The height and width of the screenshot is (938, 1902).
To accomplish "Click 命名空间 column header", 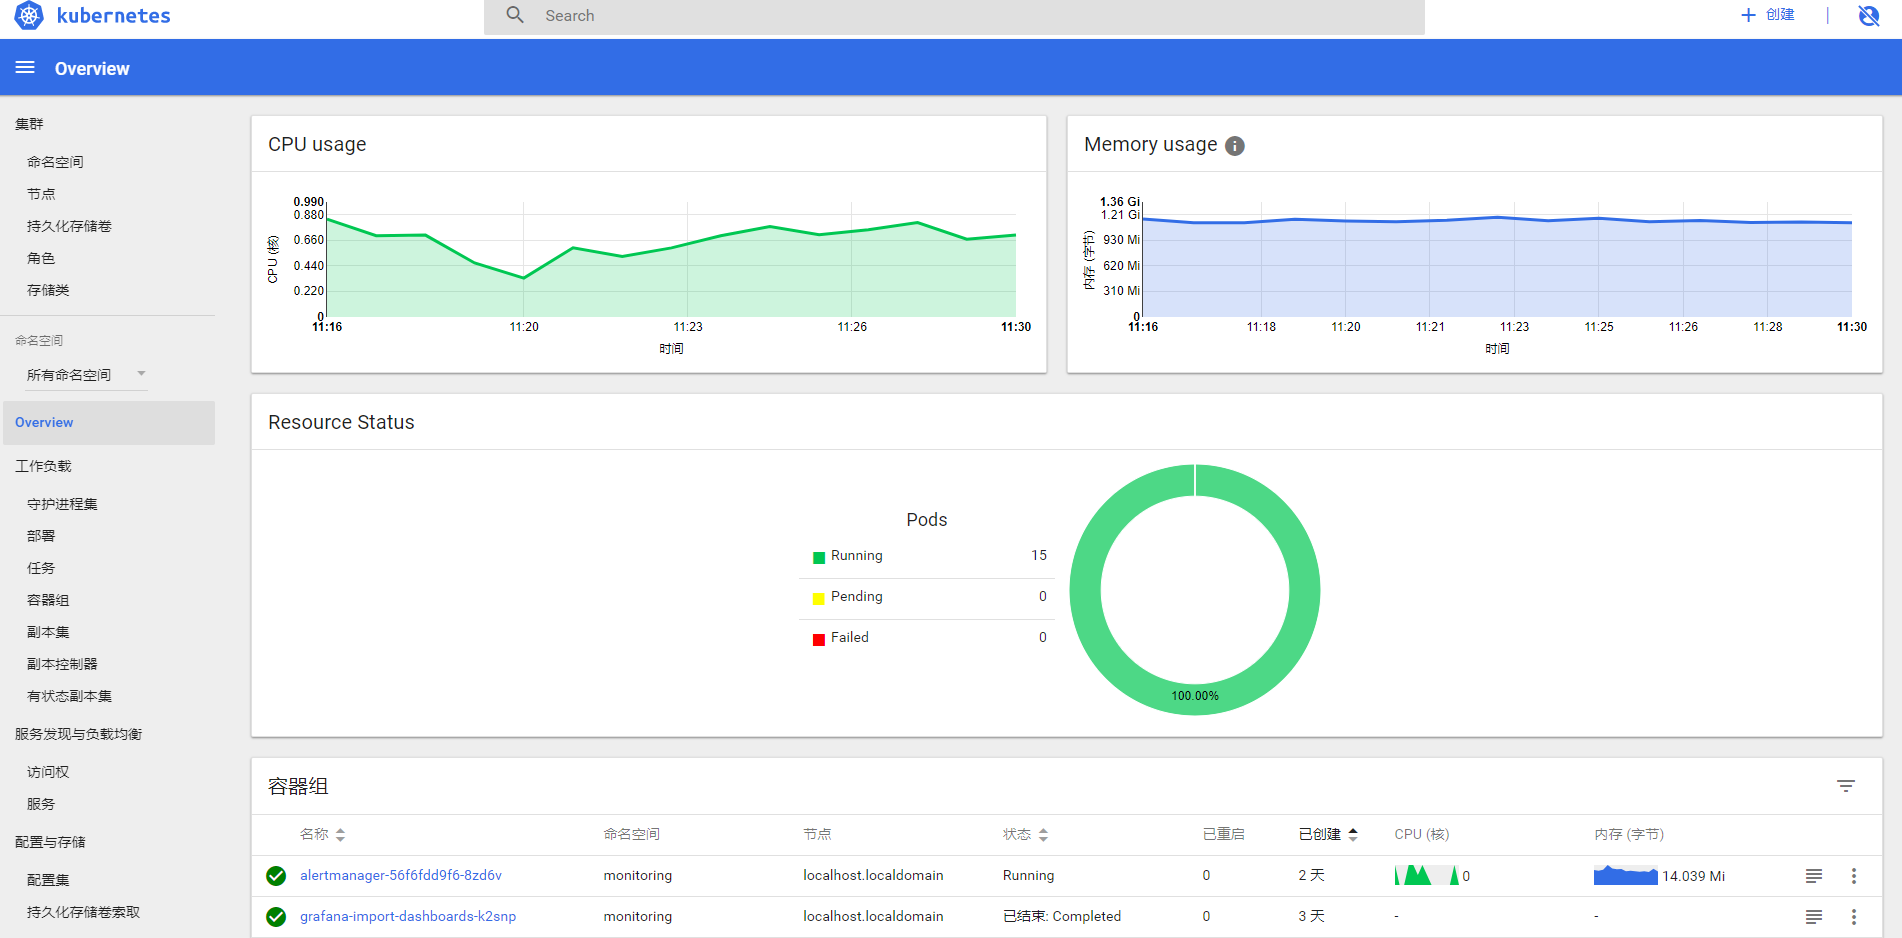I will (x=631, y=835).
